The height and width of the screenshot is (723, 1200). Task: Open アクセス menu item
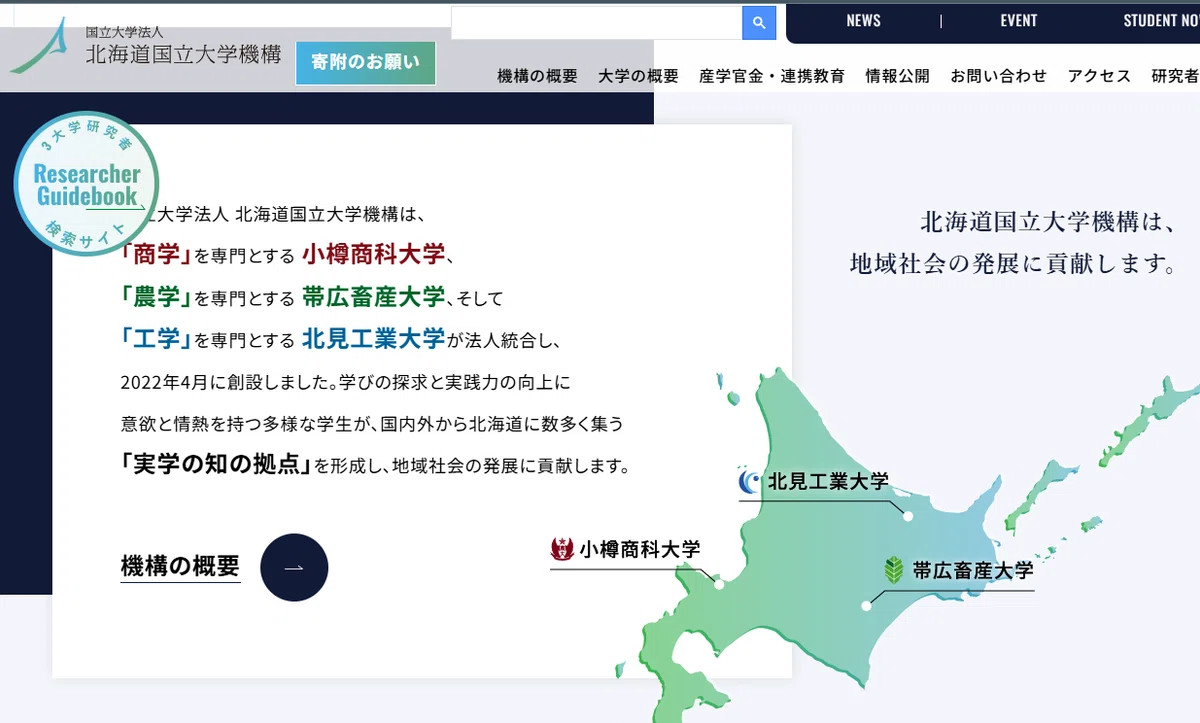1099,76
